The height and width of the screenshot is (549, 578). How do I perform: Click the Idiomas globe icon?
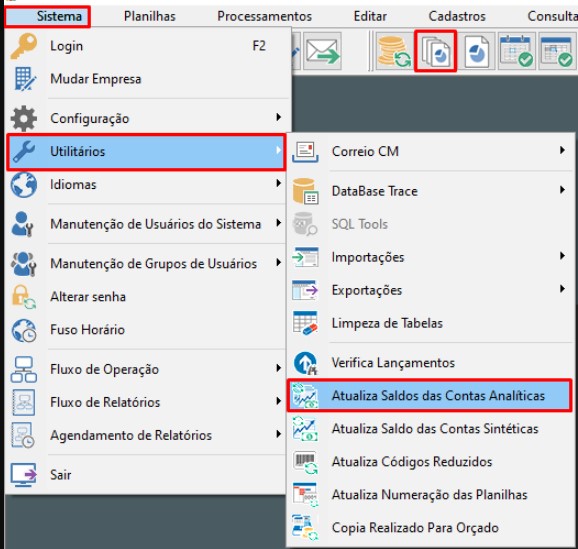tap(24, 185)
